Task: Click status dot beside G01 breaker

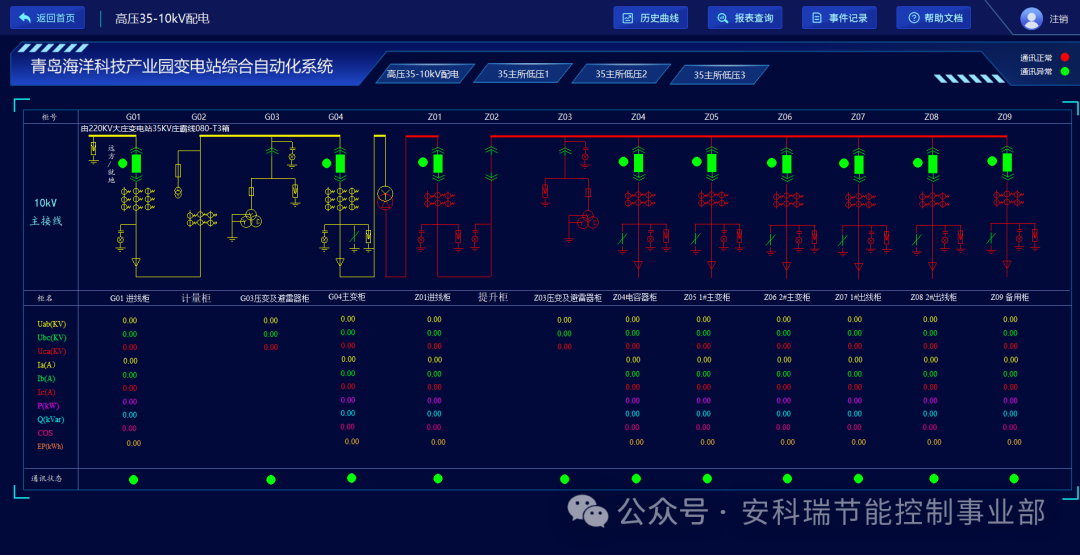Action: (123, 163)
